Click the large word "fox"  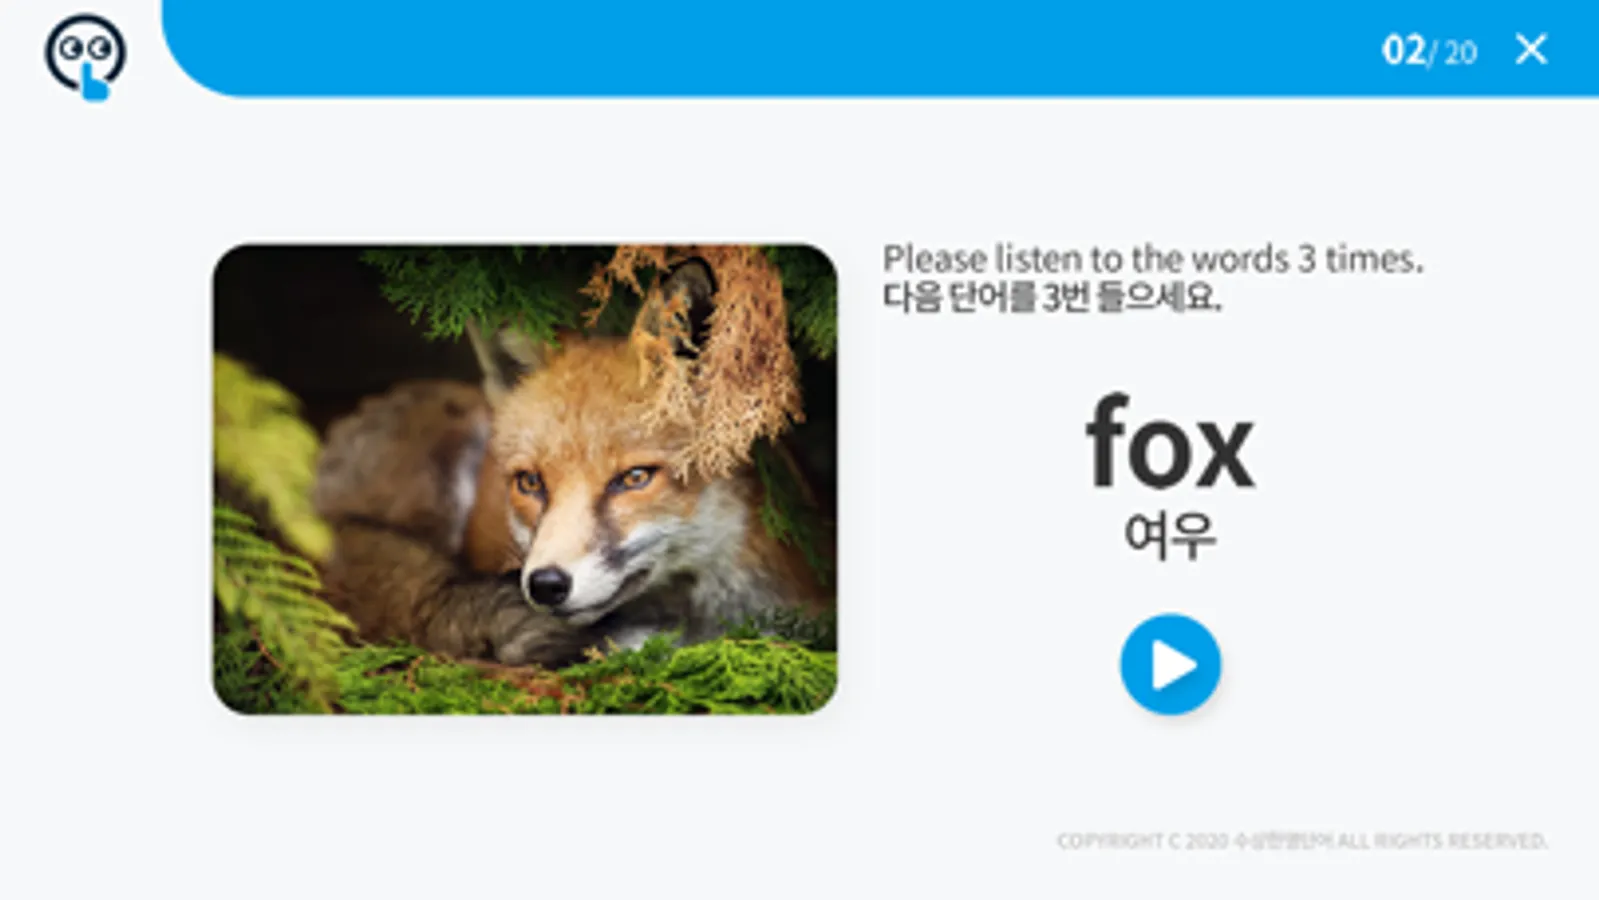[1170, 441]
